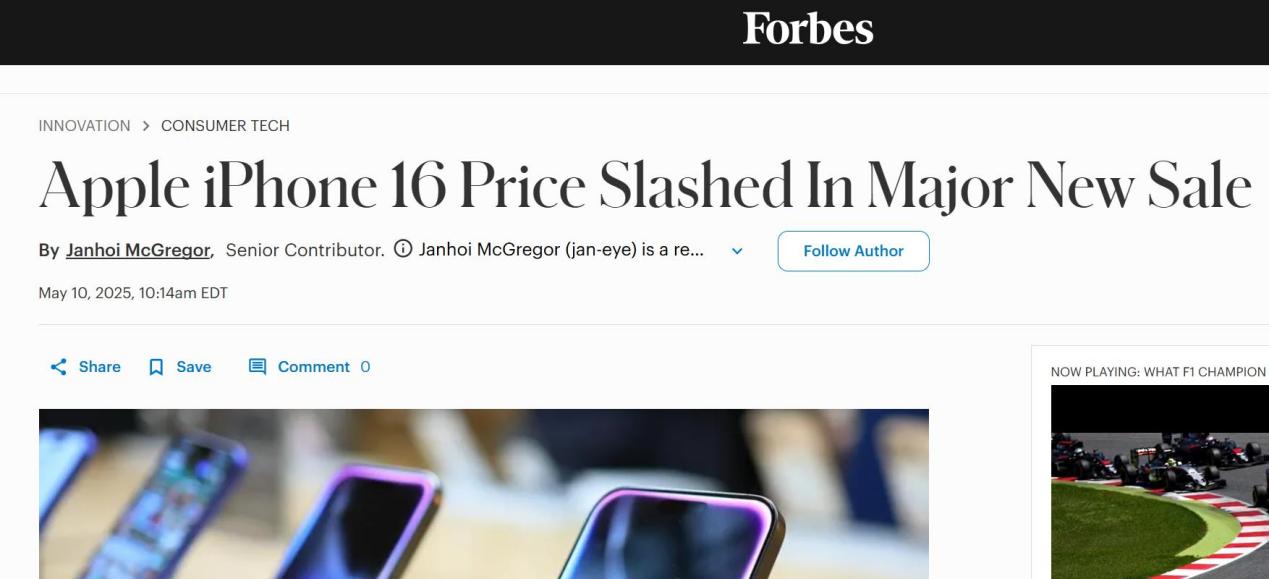Click the comment count number zero
The height and width of the screenshot is (579, 1269).
click(x=365, y=367)
